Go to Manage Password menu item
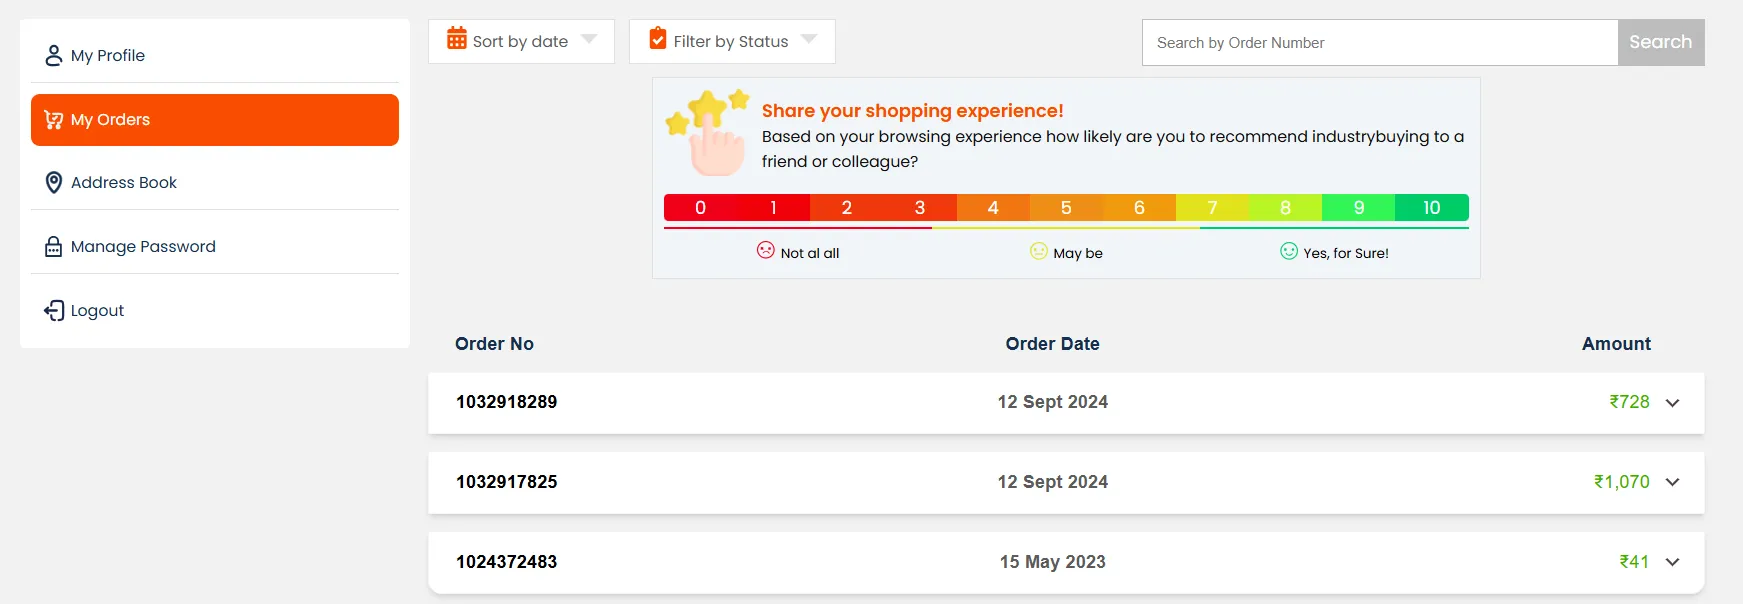 tap(143, 247)
